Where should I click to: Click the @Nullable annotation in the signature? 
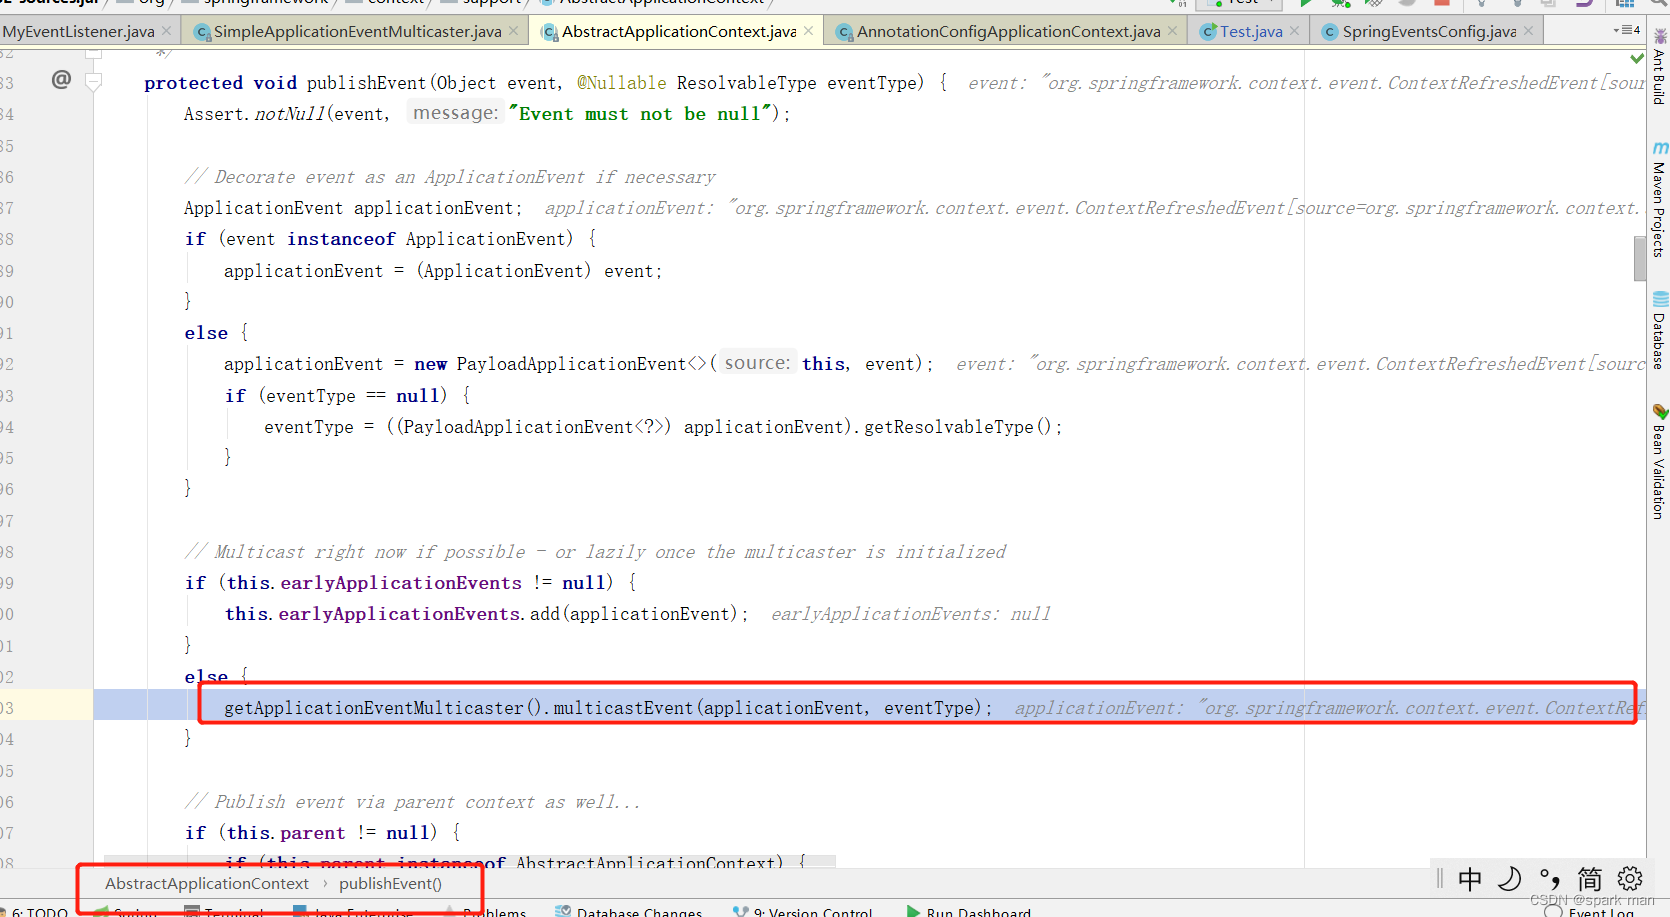621,83
